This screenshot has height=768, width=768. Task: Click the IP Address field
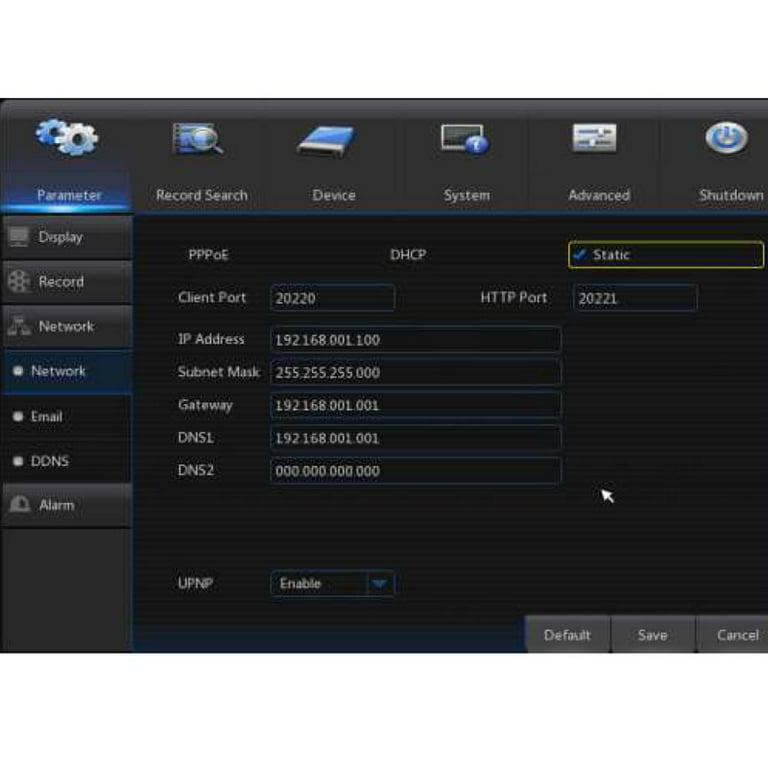coord(415,340)
